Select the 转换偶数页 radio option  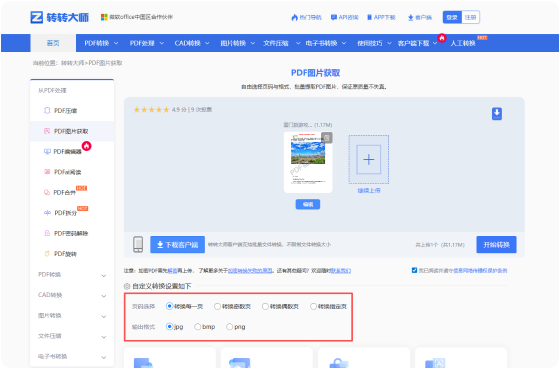click(x=265, y=306)
